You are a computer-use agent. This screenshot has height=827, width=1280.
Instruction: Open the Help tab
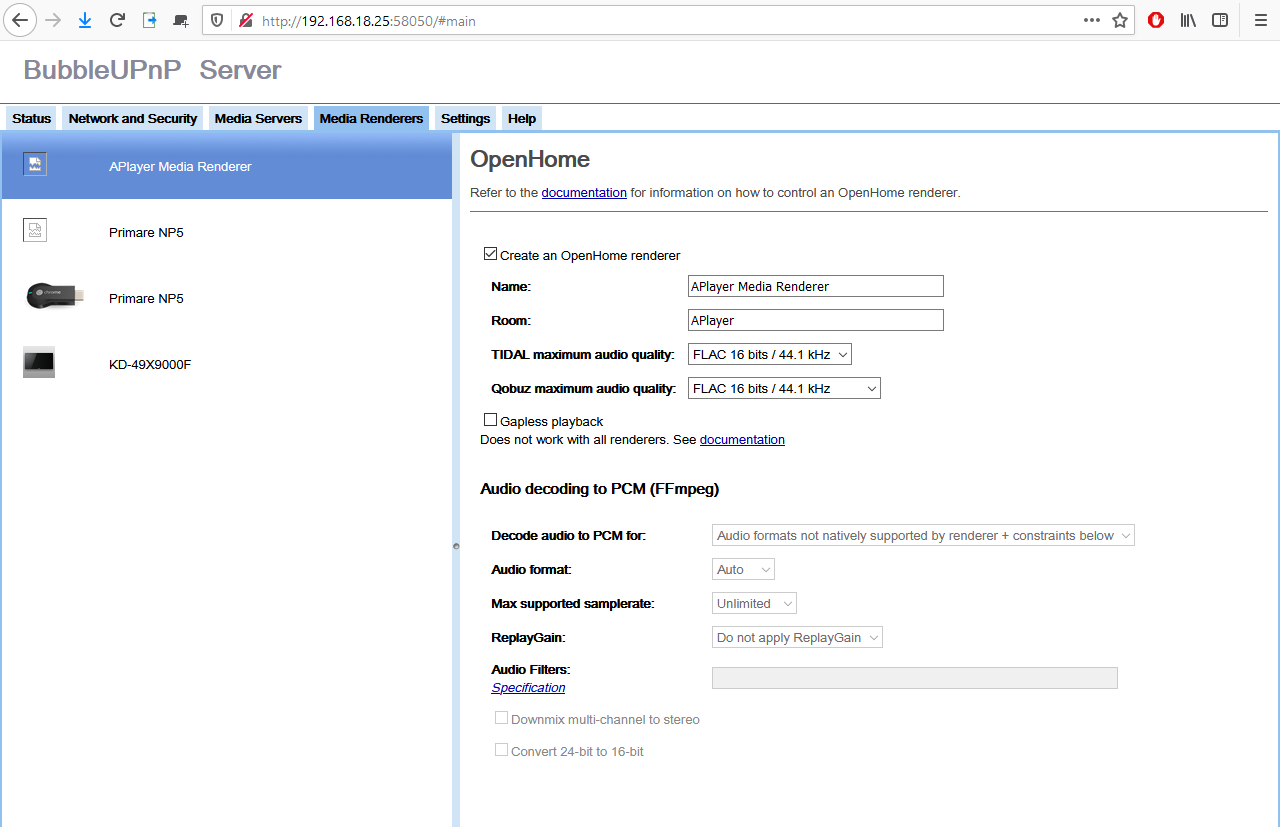click(522, 118)
